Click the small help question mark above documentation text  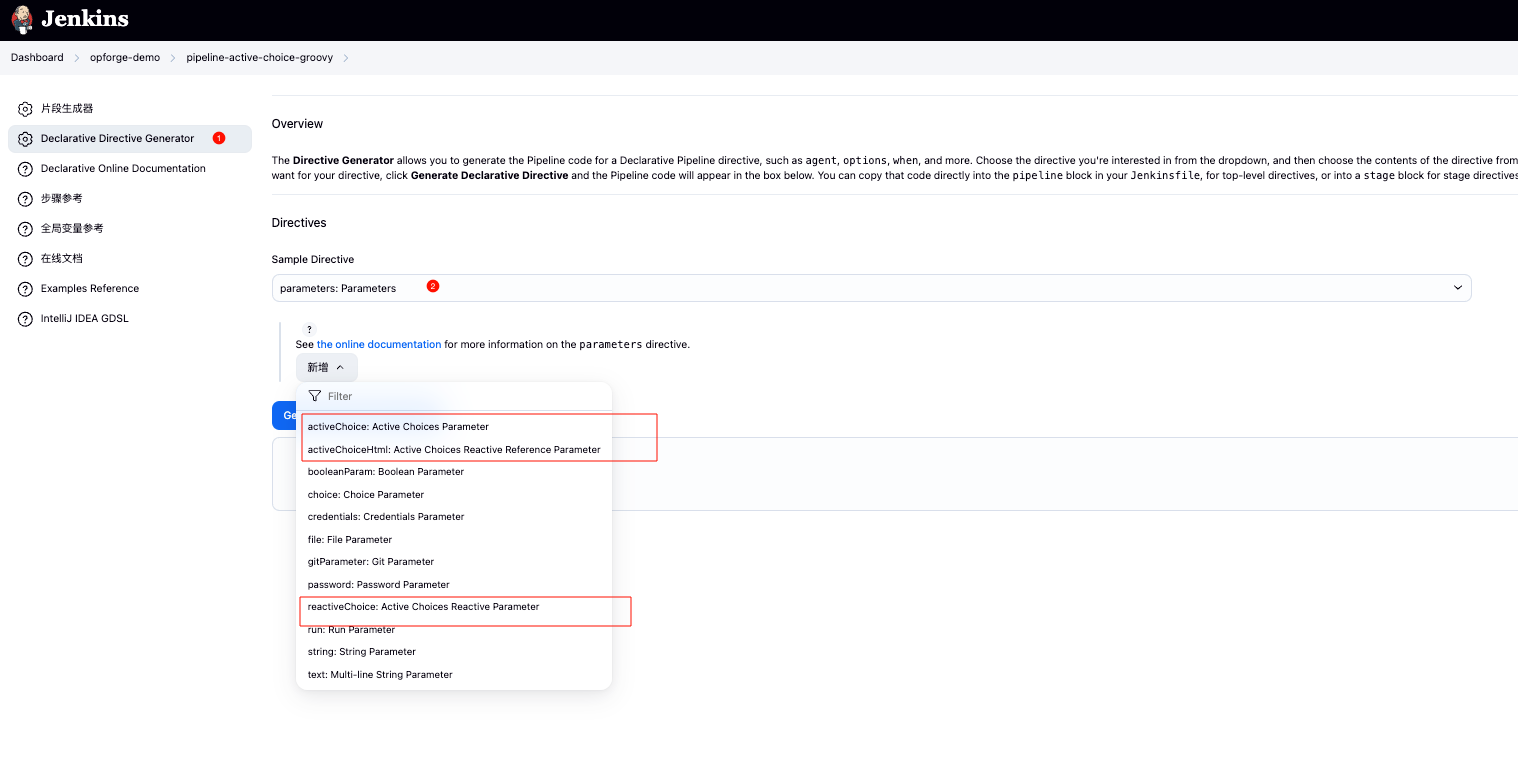(x=309, y=330)
